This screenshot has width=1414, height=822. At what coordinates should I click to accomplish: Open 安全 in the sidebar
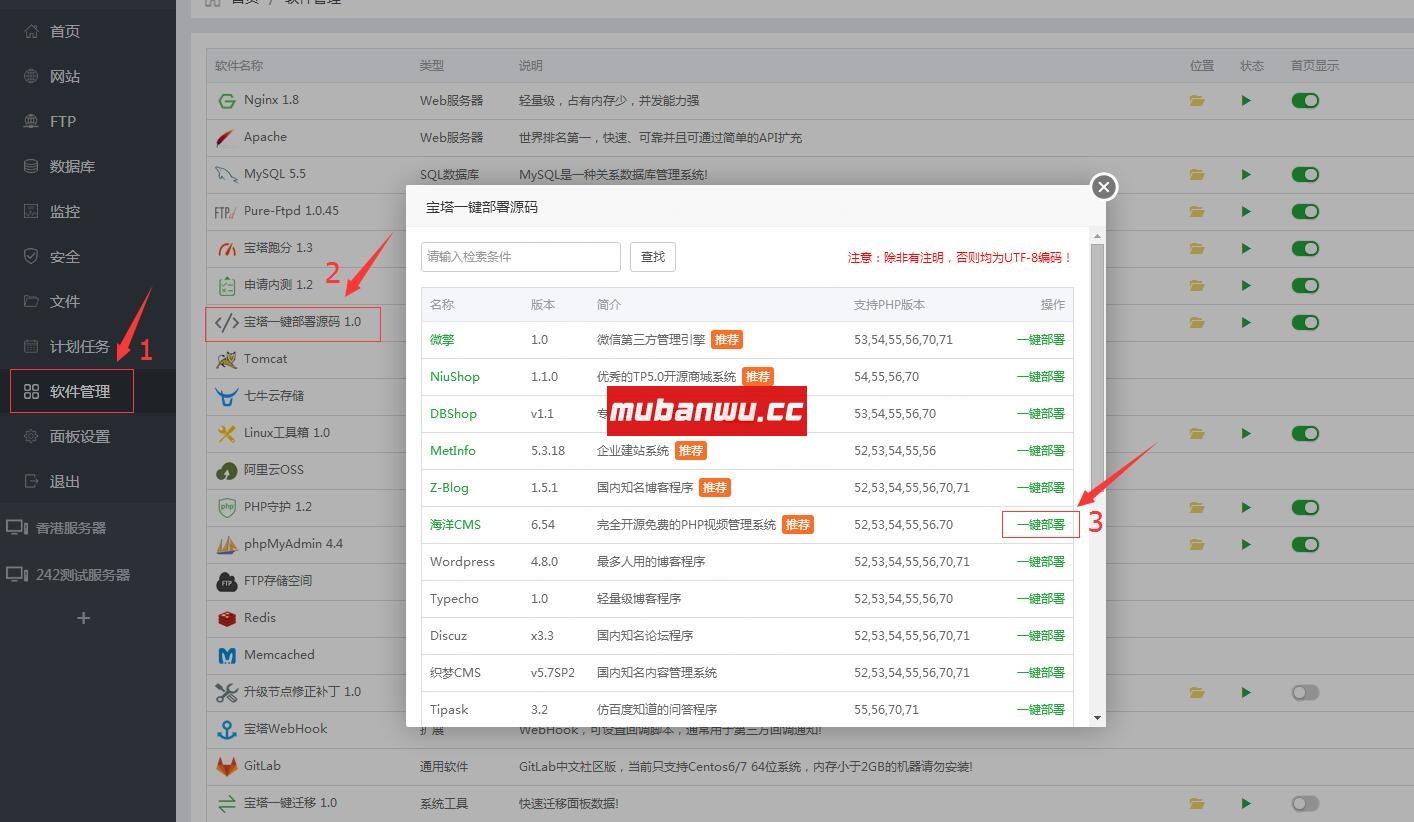point(64,256)
